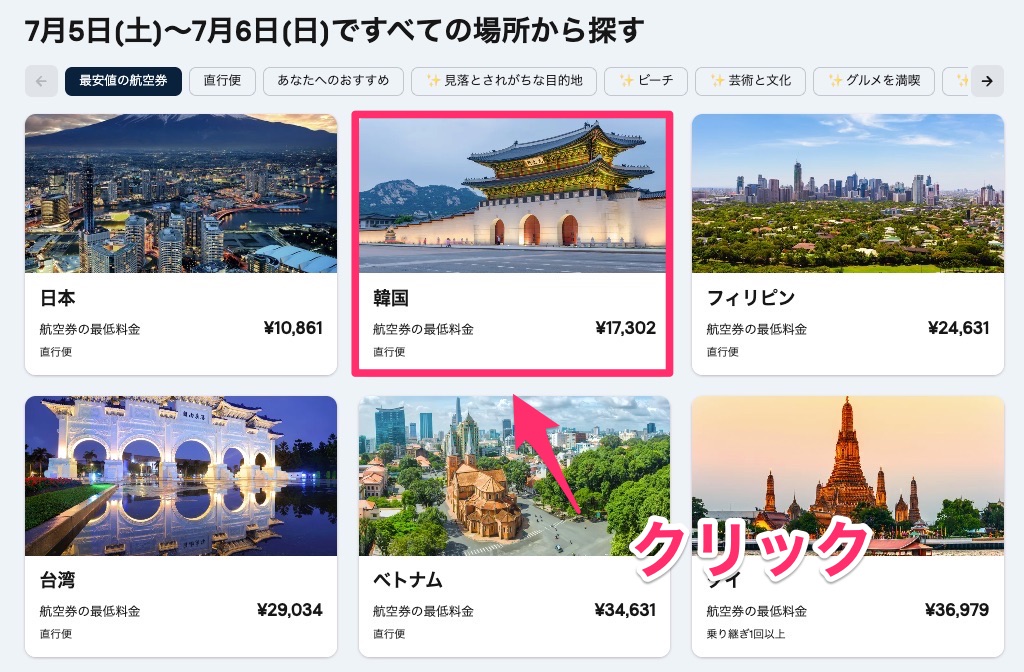Open the 韓国 palace gate photo
The image size is (1024, 672).
click(512, 195)
